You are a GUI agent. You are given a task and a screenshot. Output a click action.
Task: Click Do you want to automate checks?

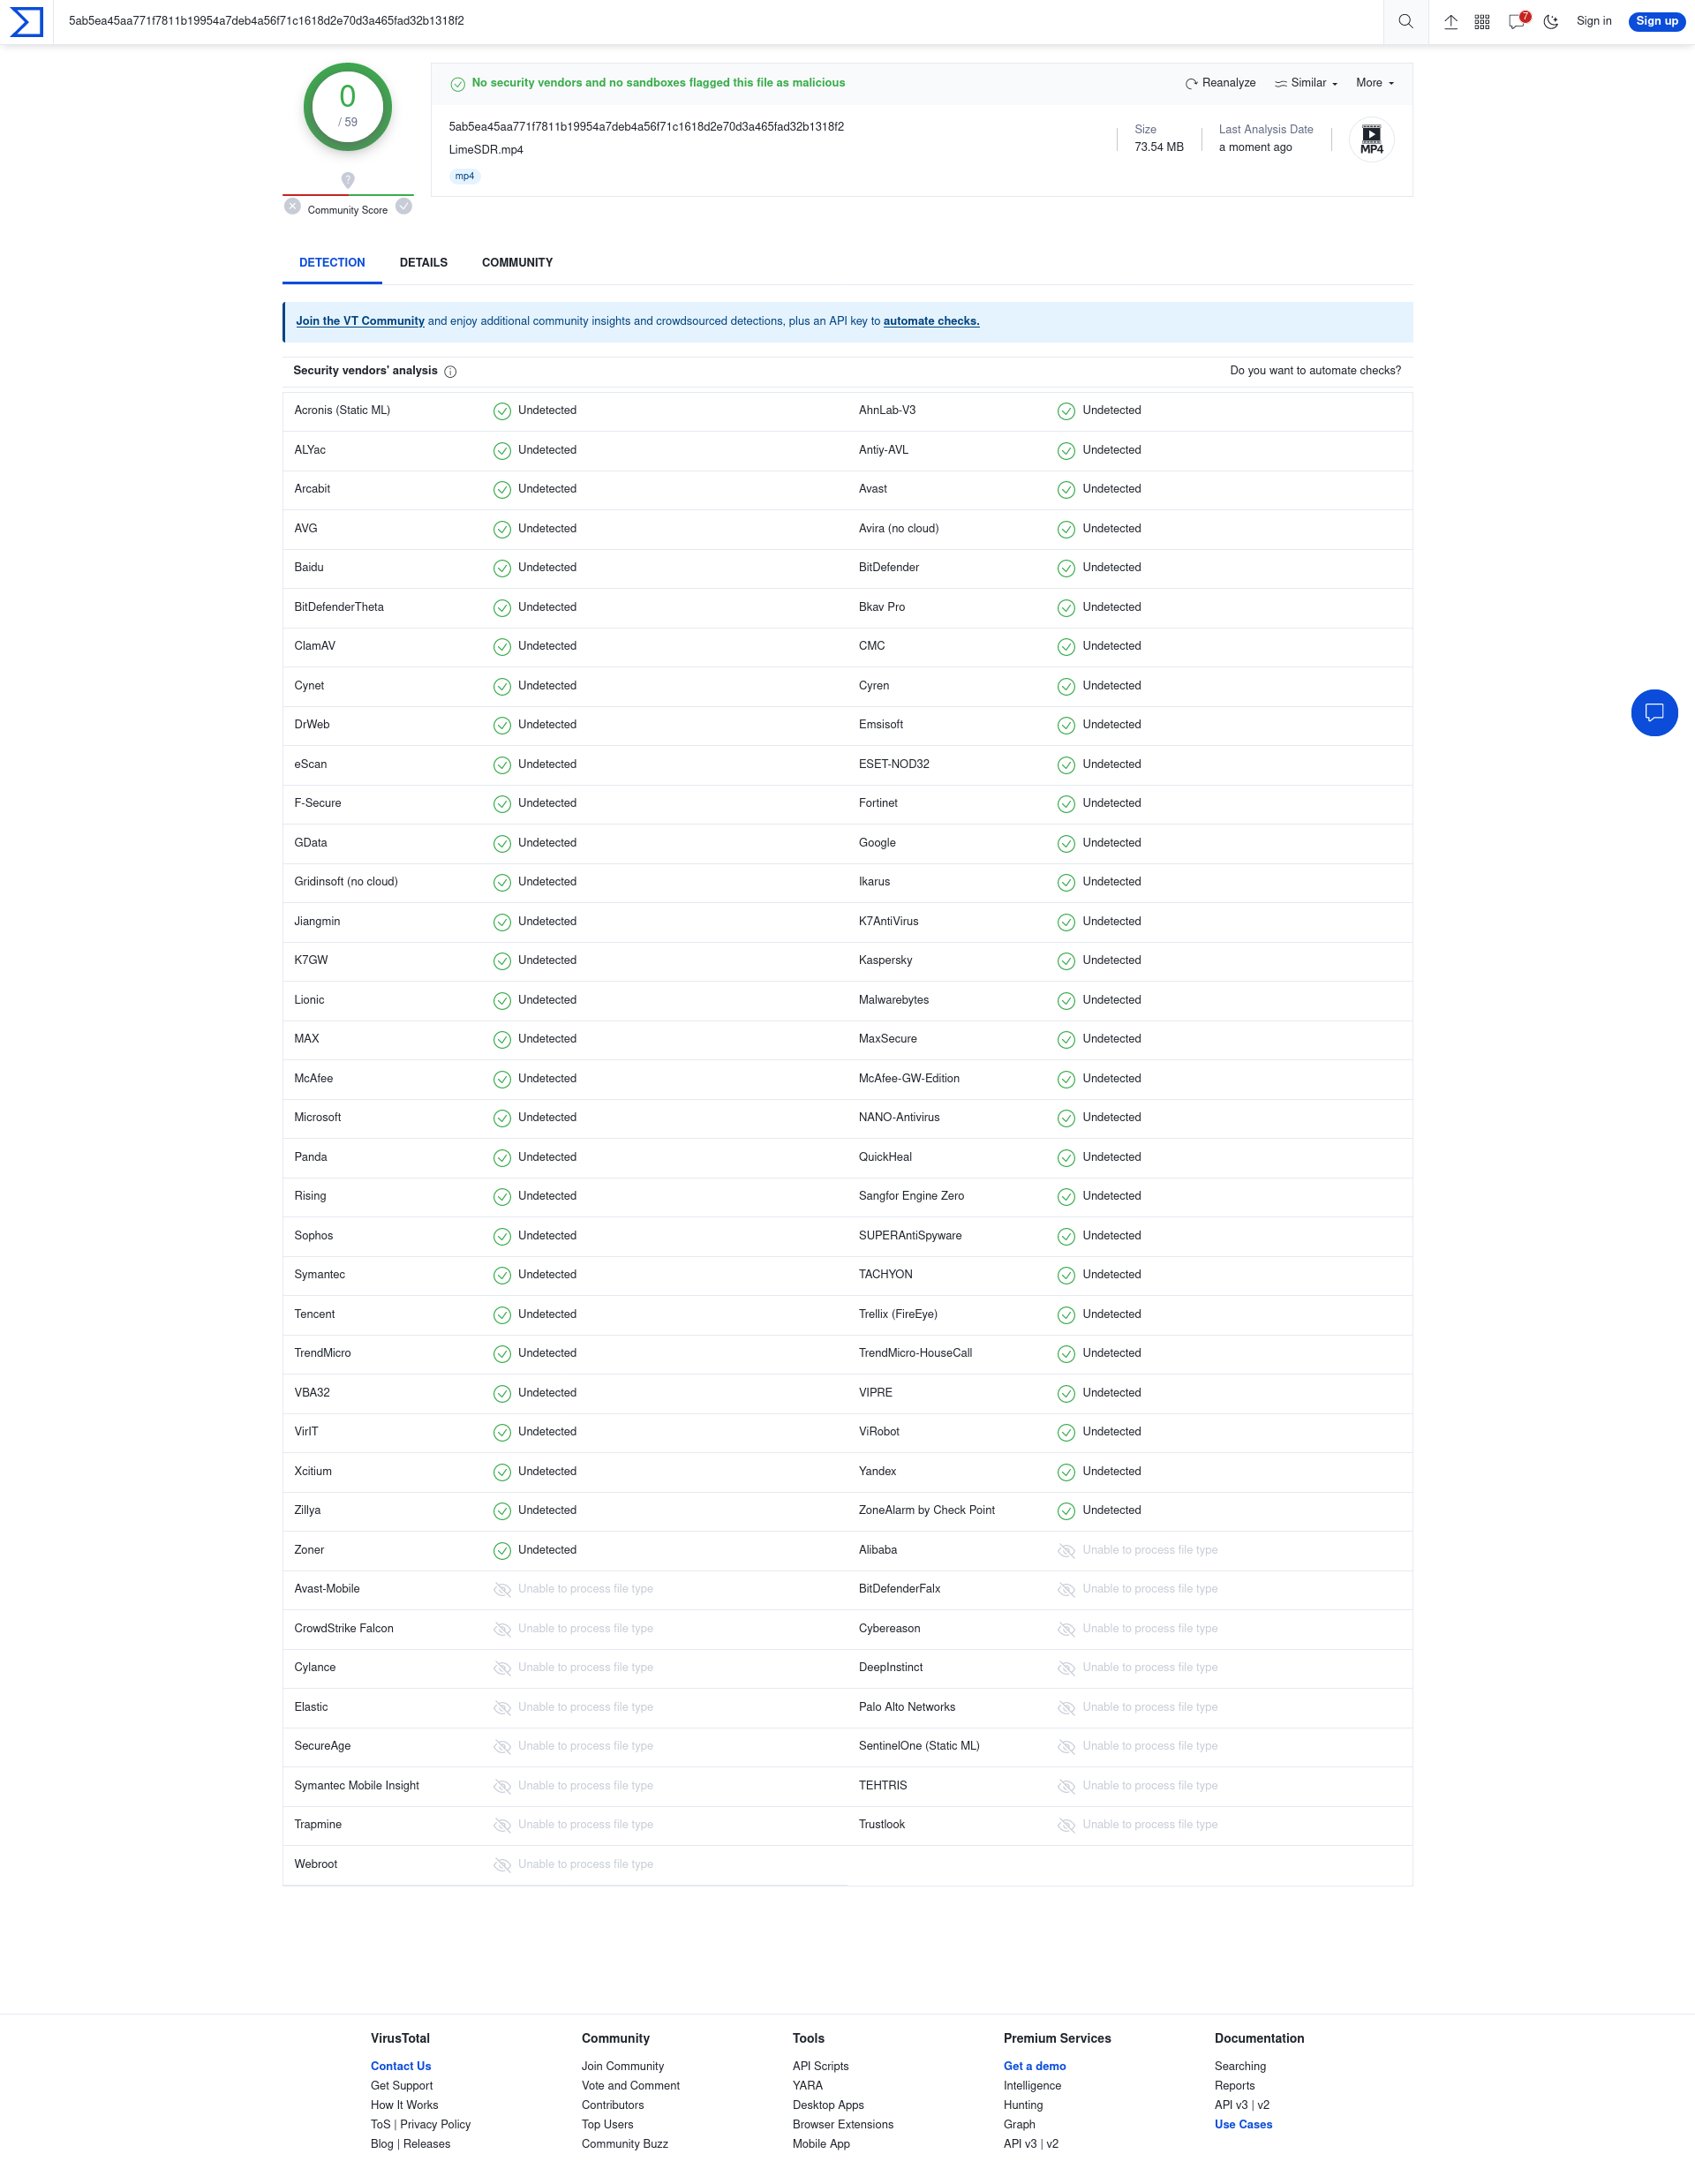1315,370
